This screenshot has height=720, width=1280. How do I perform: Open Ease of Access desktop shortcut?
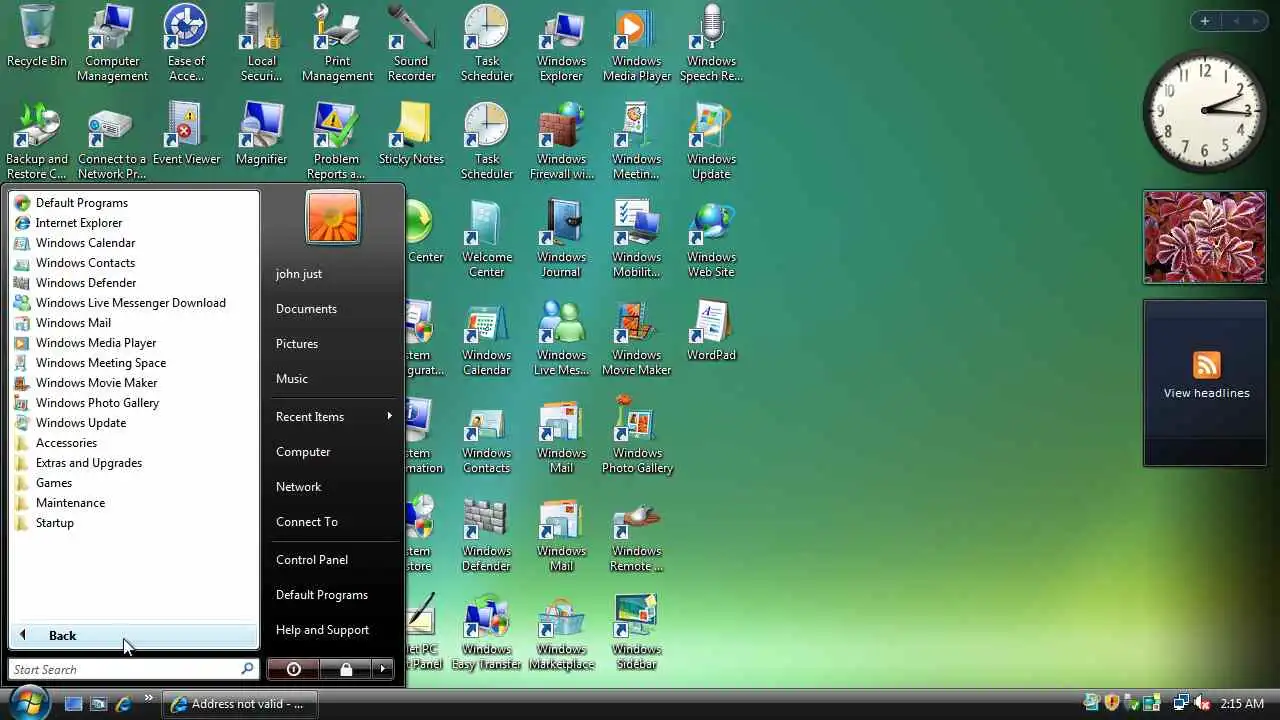click(x=186, y=44)
